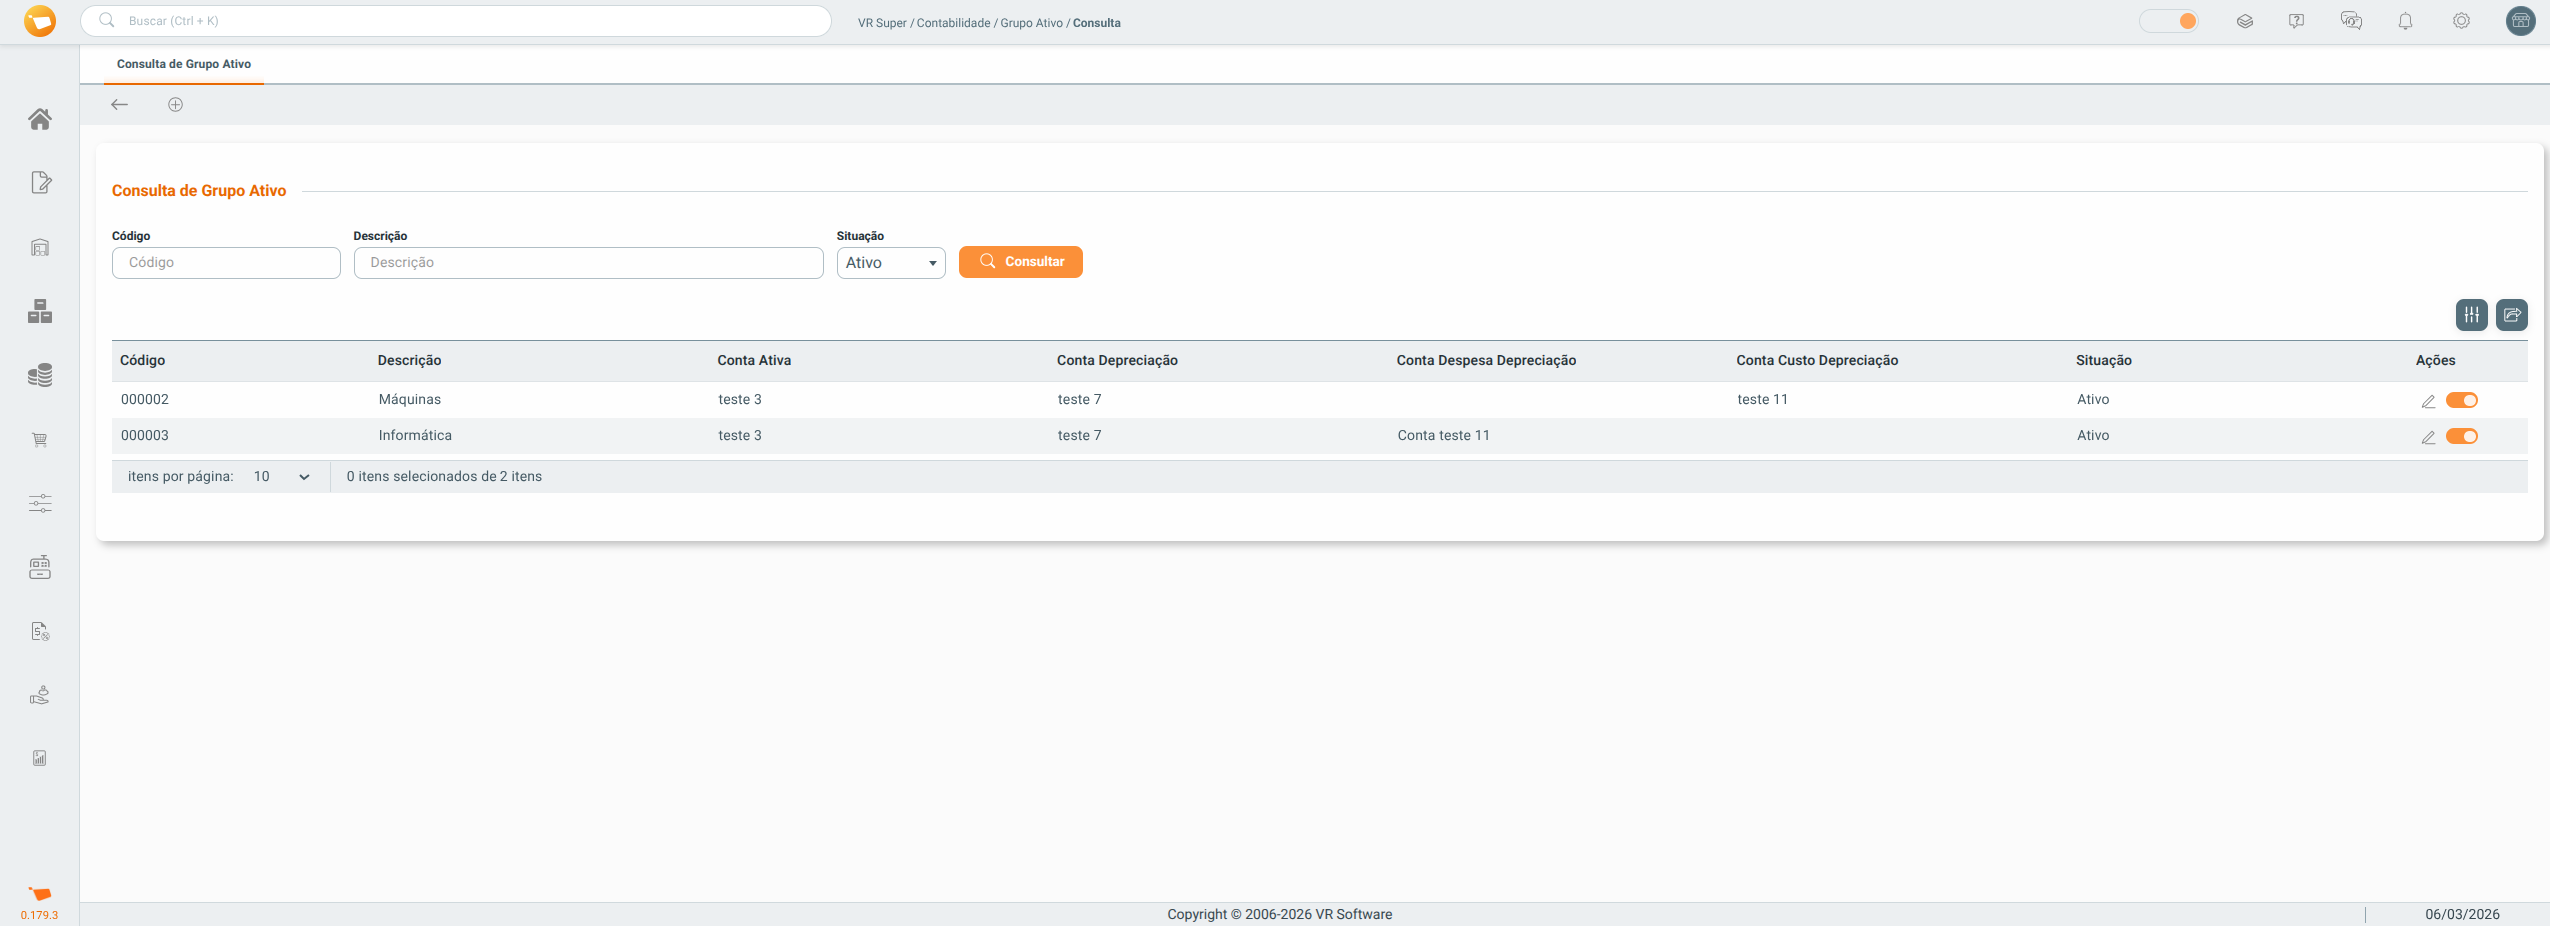Expand the itens por página selector
Image resolution: width=2550 pixels, height=926 pixels.
tap(282, 477)
